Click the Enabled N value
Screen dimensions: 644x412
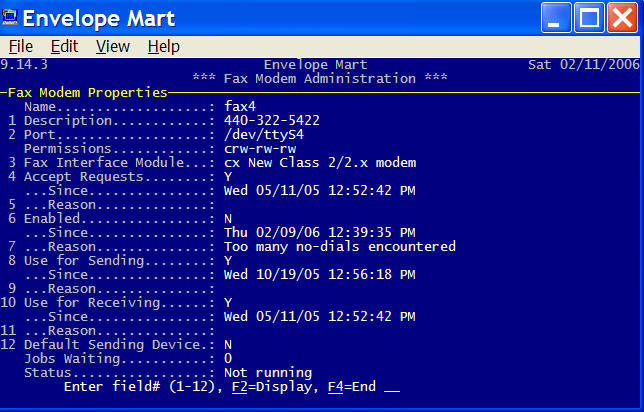click(x=228, y=219)
